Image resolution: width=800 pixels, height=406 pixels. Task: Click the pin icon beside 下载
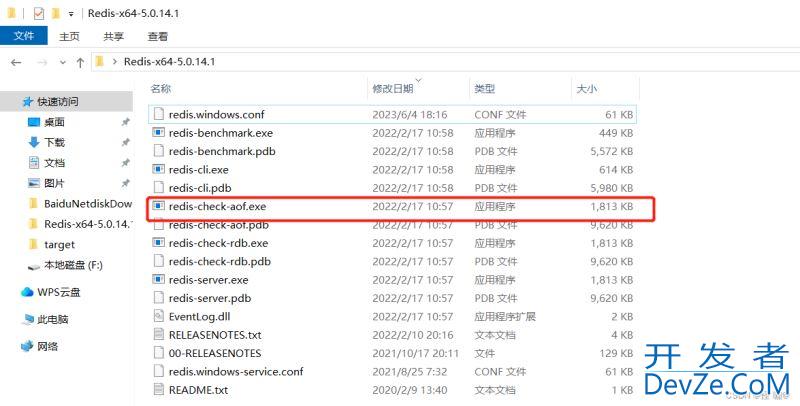point(125,142)
